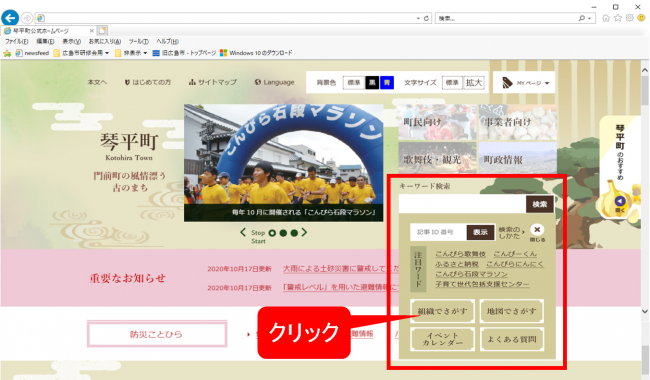Select the first slideshow indicator dot

[272, 233]
